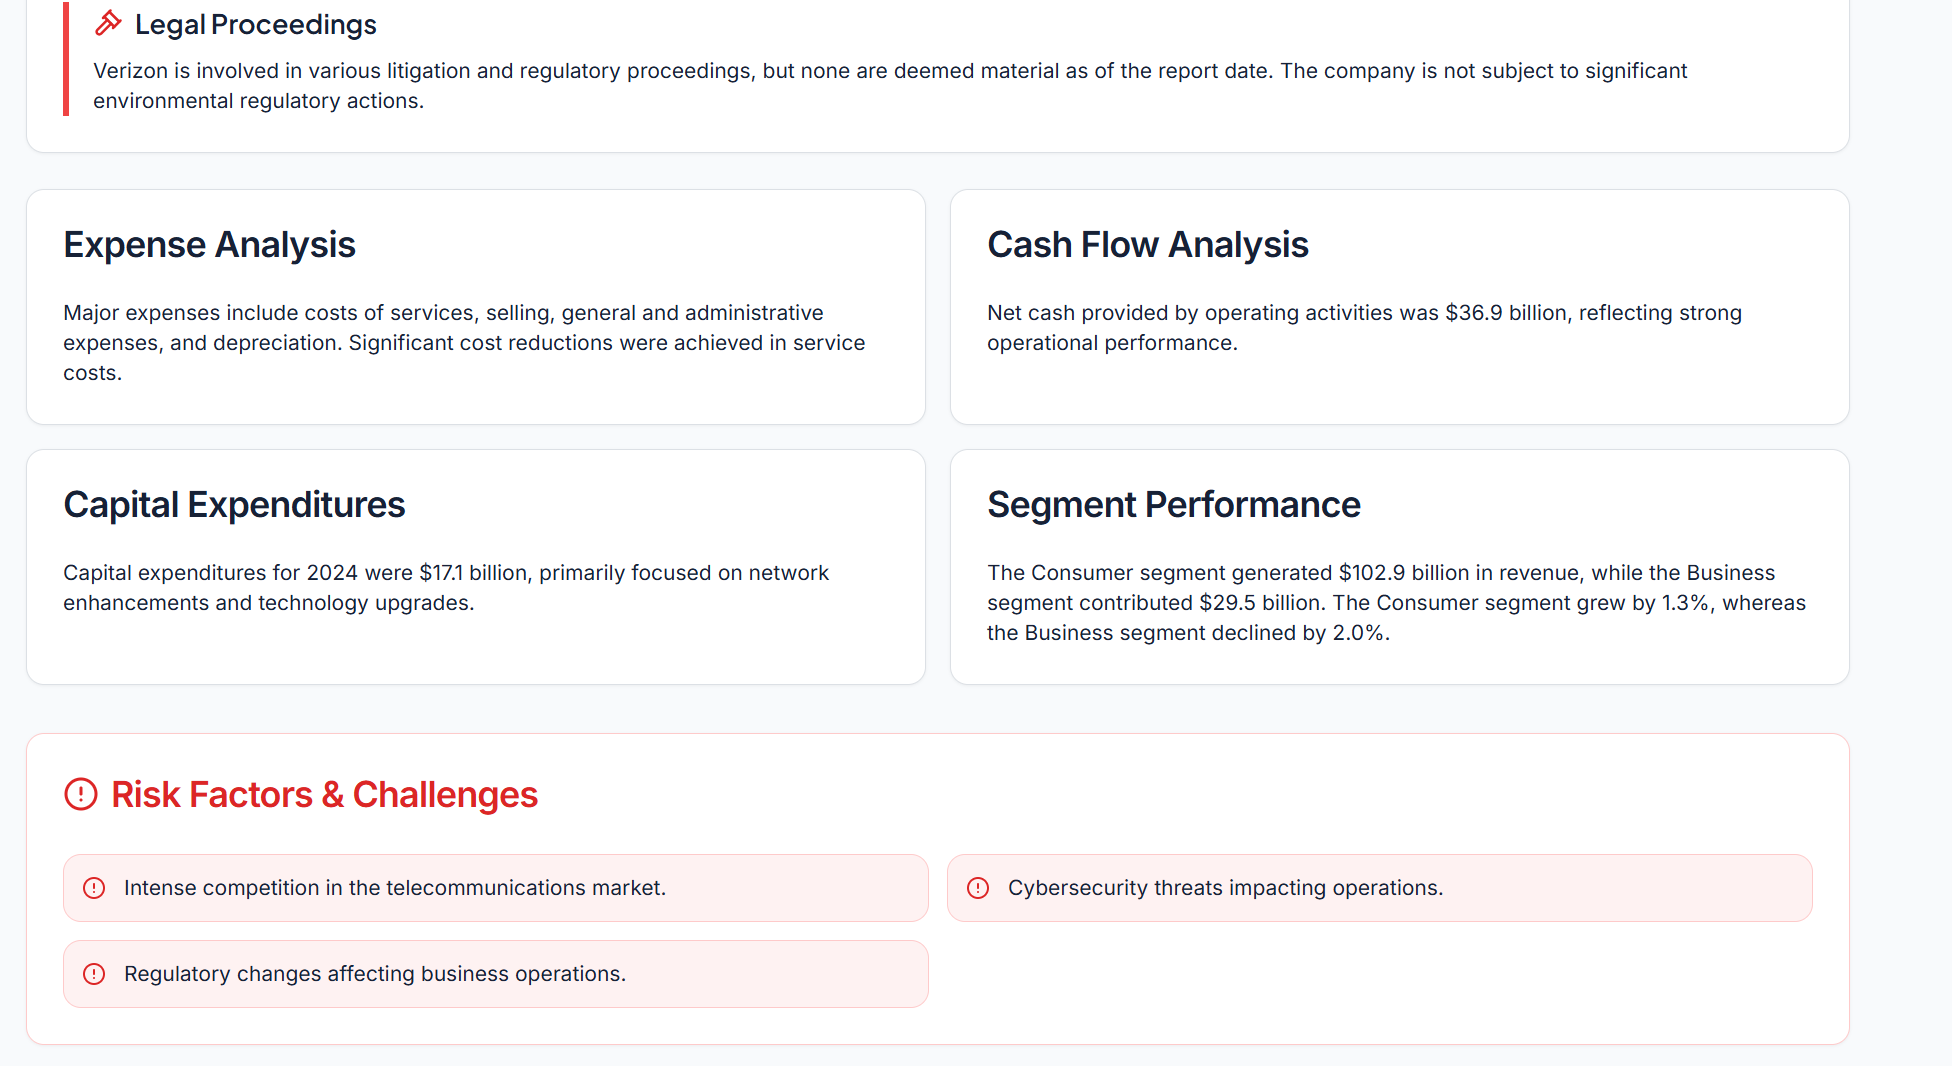Select the Cash Flow Analysis heading
Image resolution: width=1952 pixels, height=1066 pixels.
click(1147, 245)
